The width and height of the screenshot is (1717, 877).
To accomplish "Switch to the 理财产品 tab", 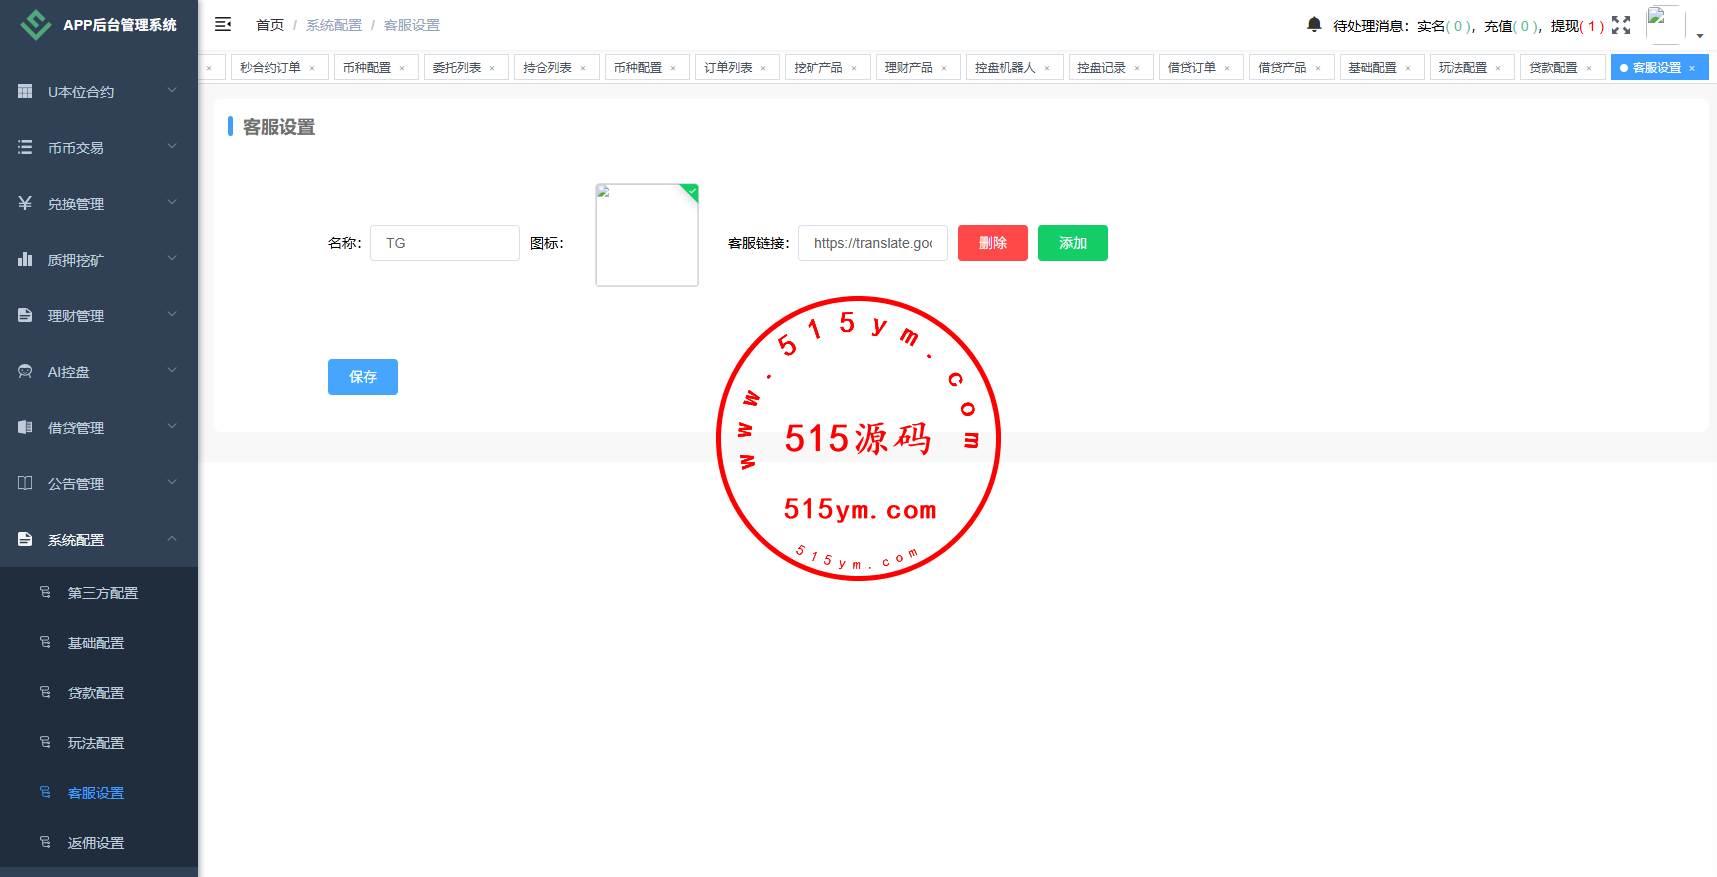I will (x=908, y=67).
